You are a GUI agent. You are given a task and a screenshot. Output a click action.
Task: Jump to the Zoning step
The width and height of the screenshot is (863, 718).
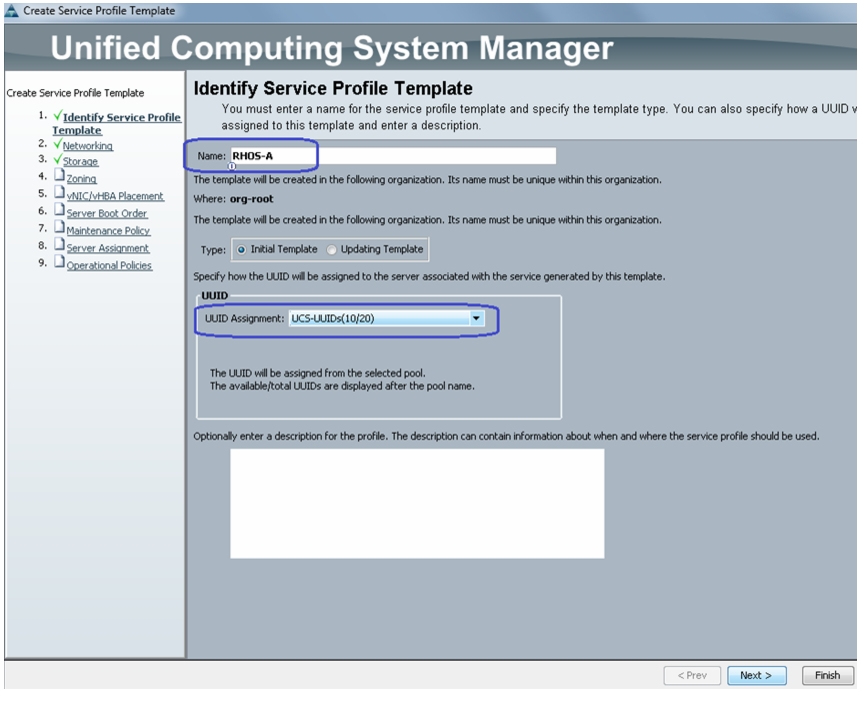pos(81,179)
